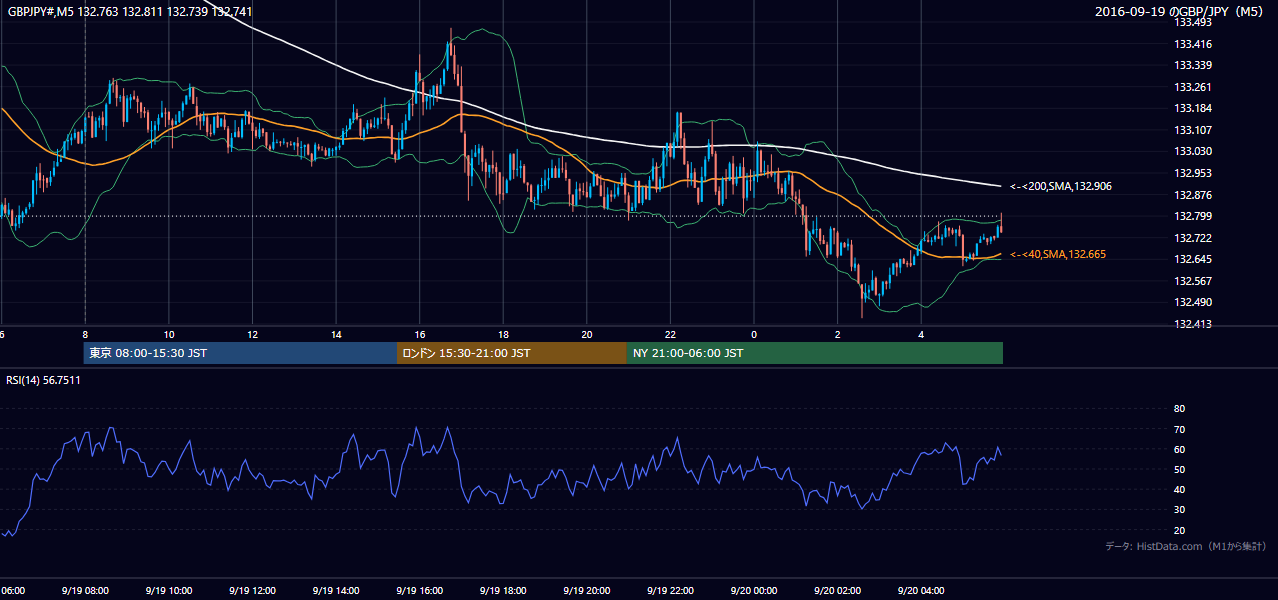Select the NY 21:00-06:00 JST session bar
Screen dimensions: 1278x600
(815, 353)
